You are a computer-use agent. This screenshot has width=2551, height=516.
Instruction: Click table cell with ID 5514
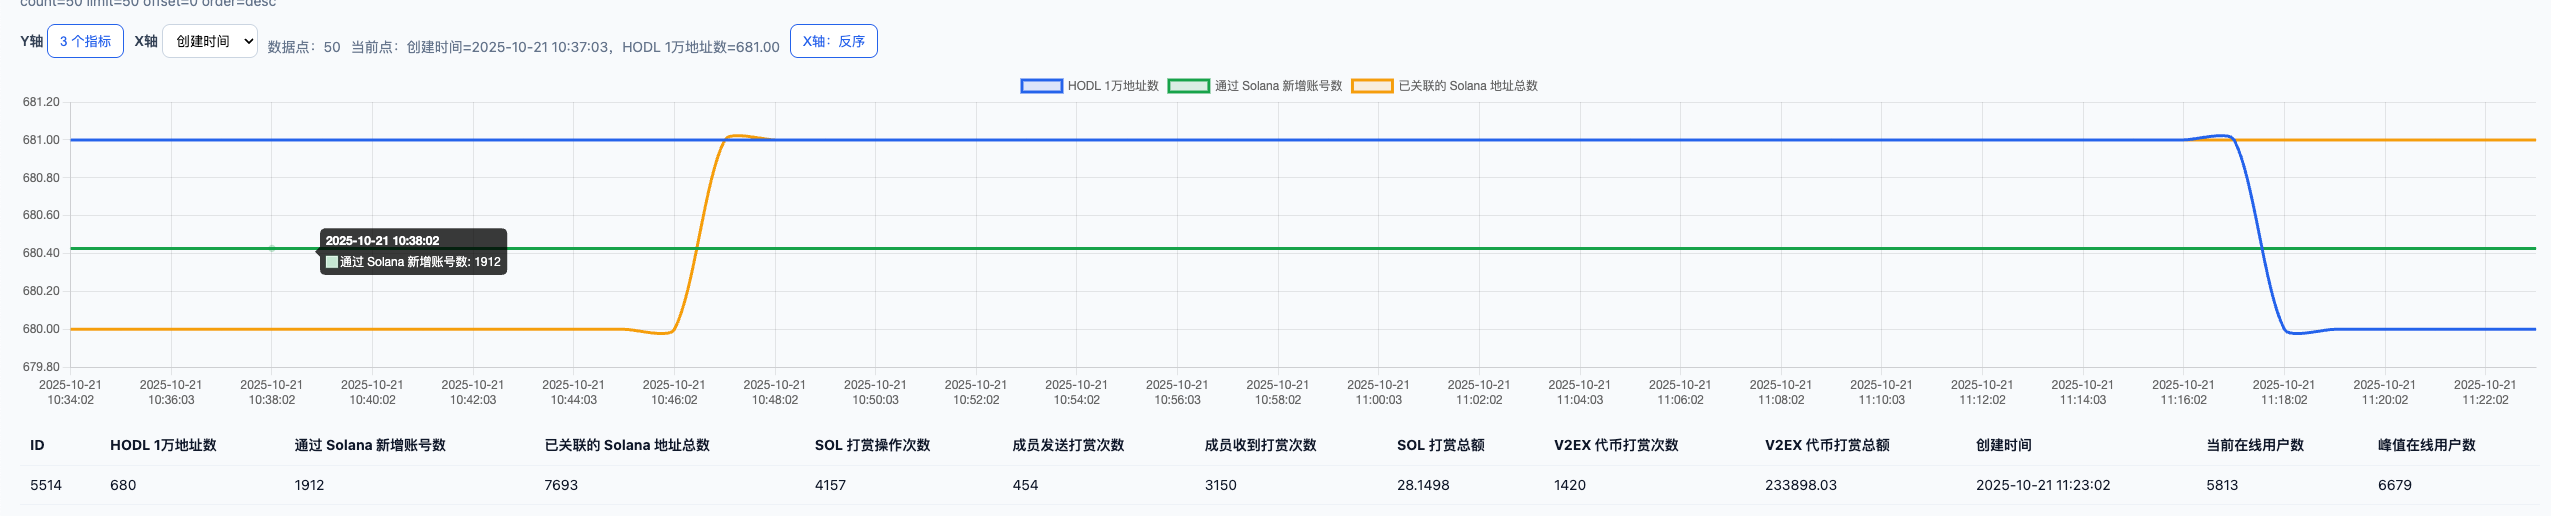tap(46, 485)
